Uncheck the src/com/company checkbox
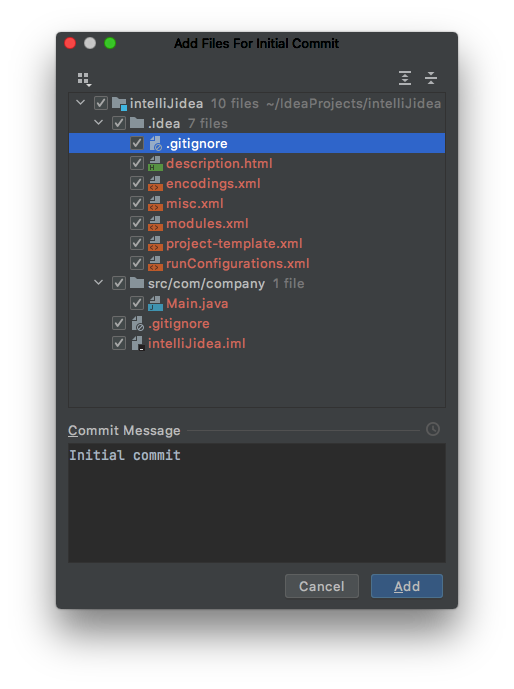The width and height of the screenshot is (514, 689). [119, 283]
